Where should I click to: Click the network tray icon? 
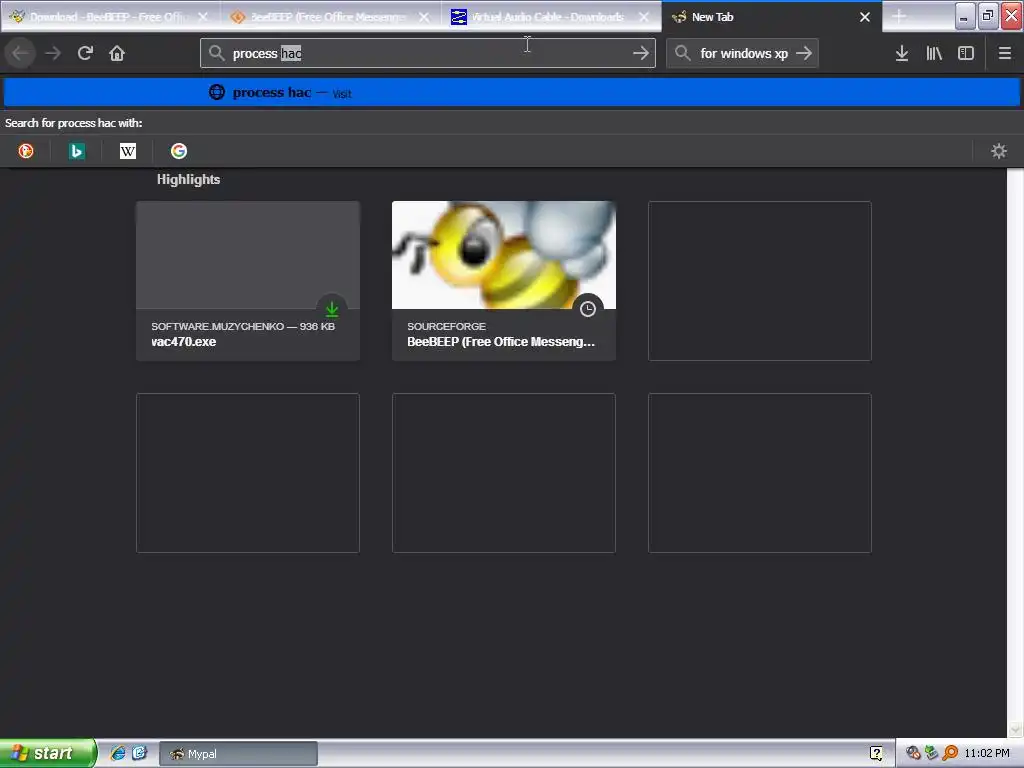tap(931, 754)
